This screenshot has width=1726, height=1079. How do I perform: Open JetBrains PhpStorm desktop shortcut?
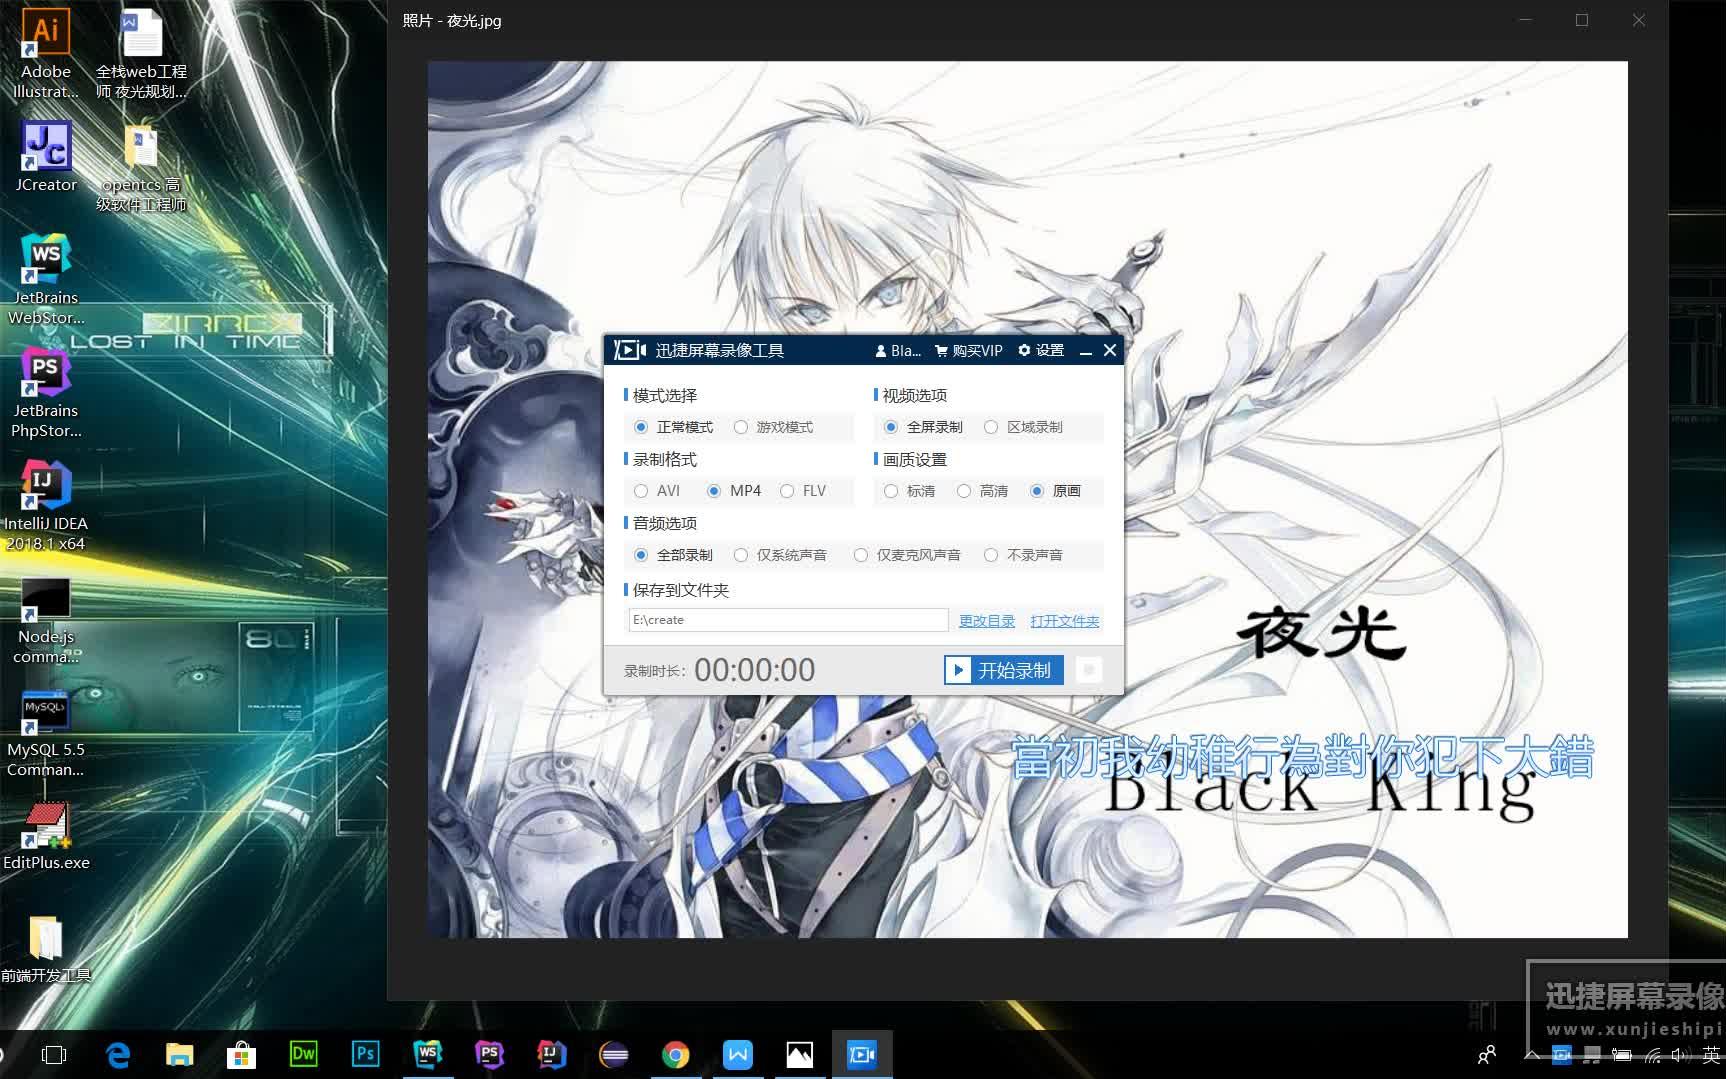point(46,393)
